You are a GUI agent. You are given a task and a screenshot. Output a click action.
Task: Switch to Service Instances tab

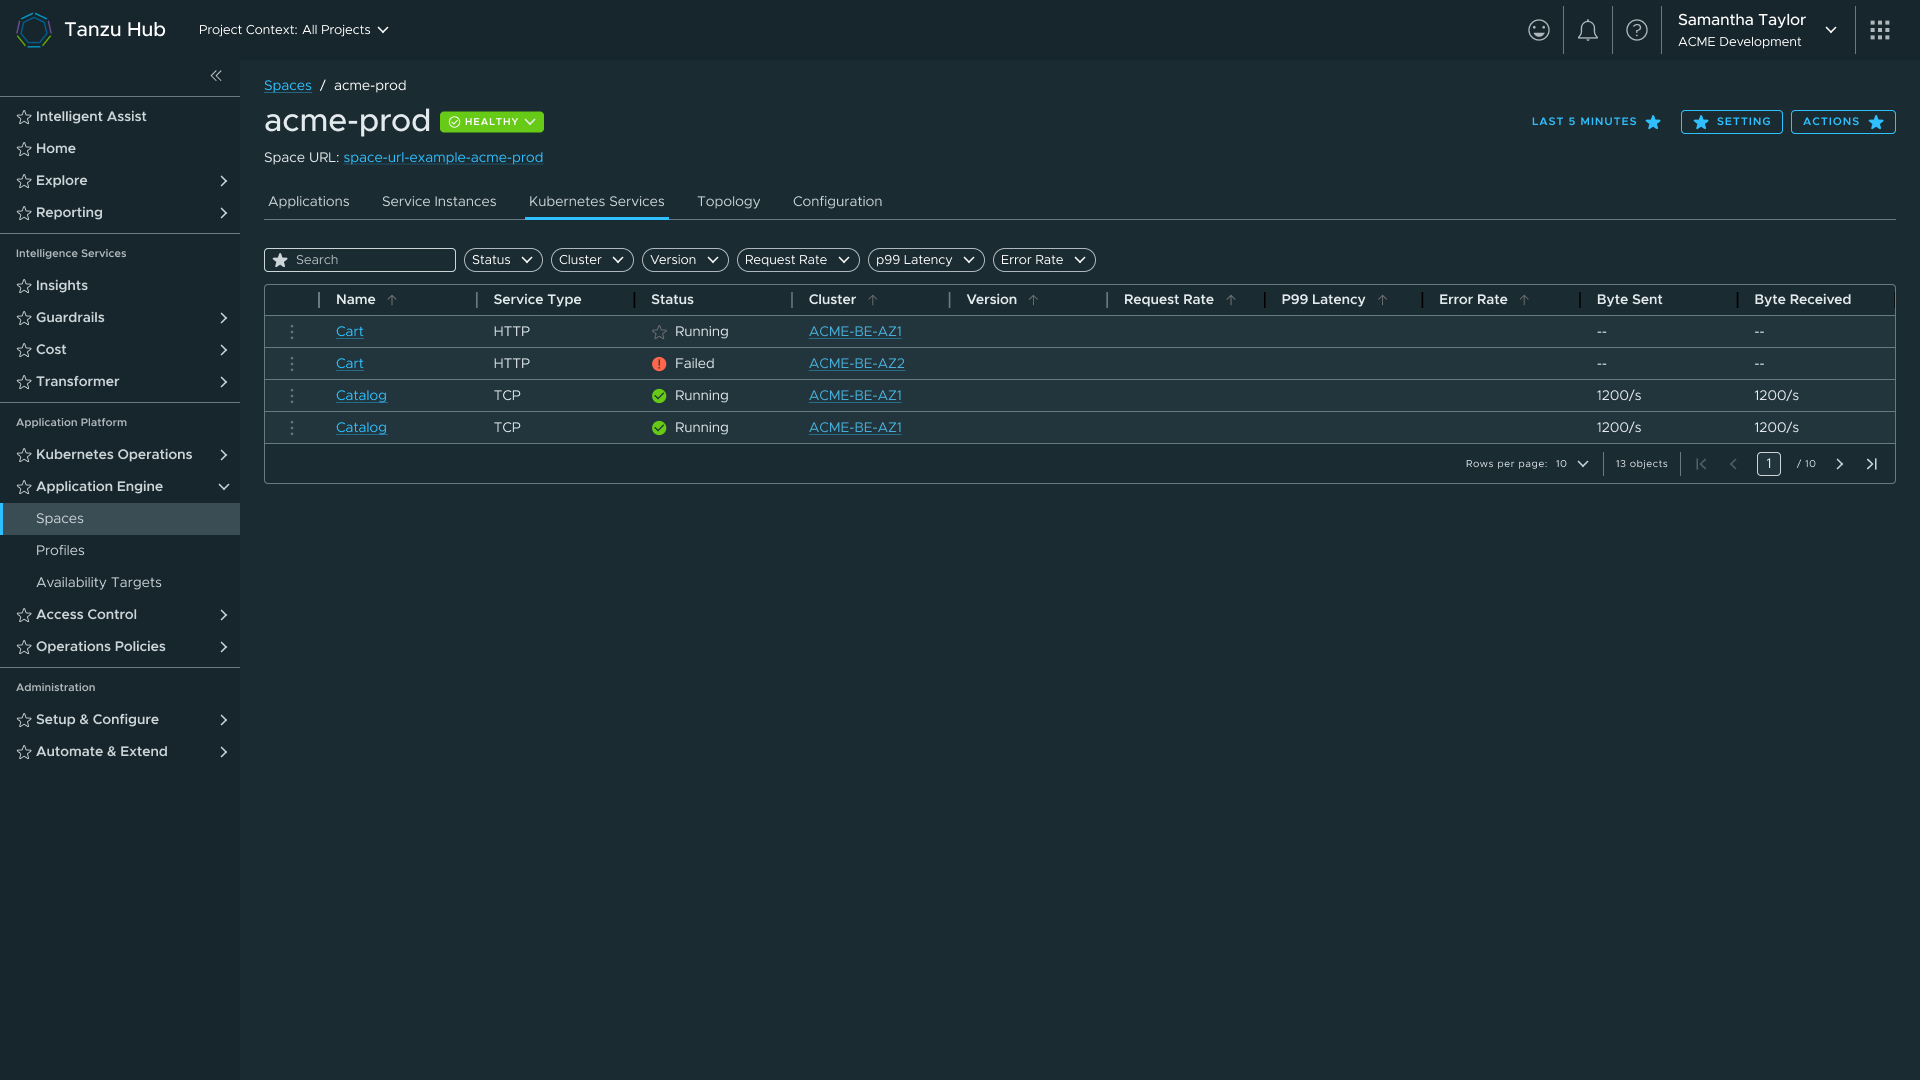[439, 202]
